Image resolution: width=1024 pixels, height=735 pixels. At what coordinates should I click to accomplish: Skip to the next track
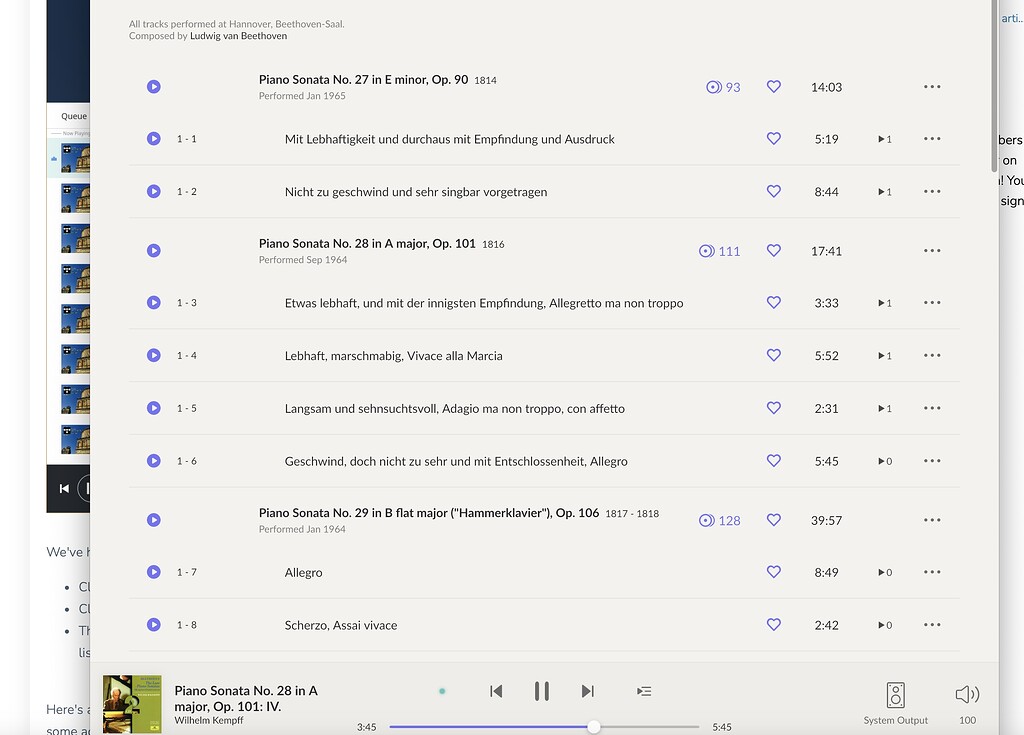coord(587,690)
